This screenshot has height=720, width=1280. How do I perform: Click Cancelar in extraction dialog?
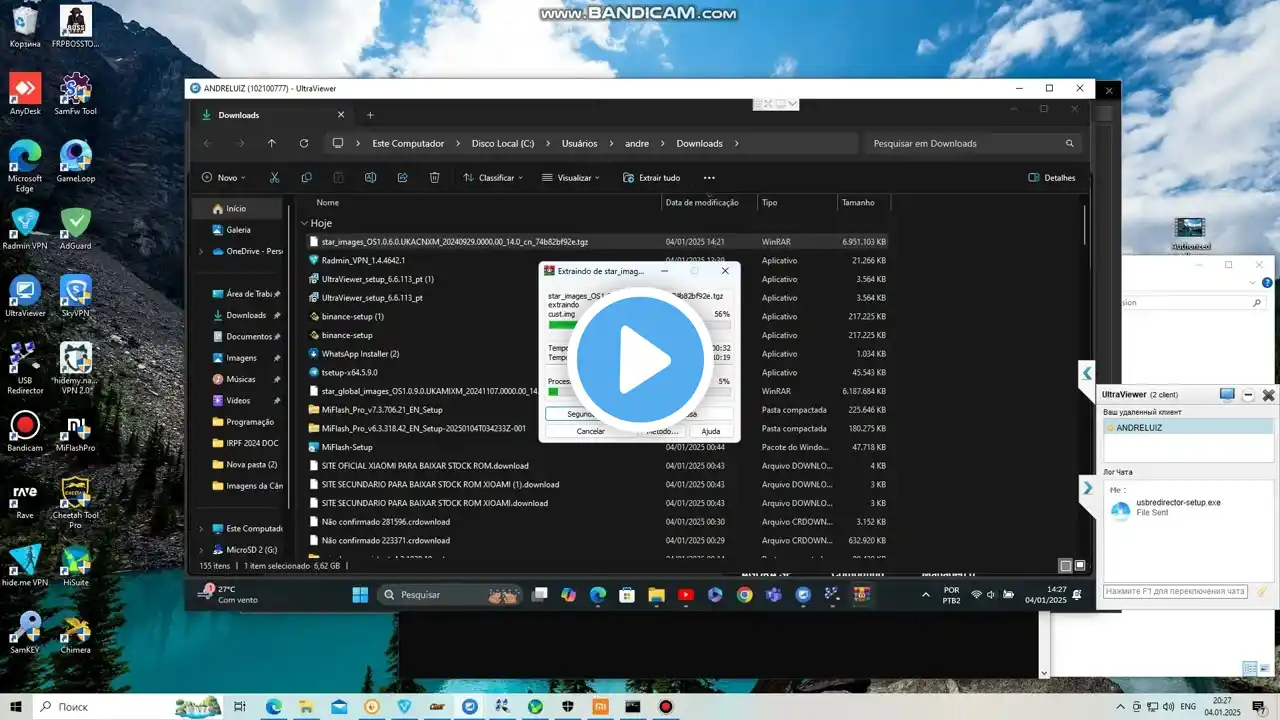[590, 431]
